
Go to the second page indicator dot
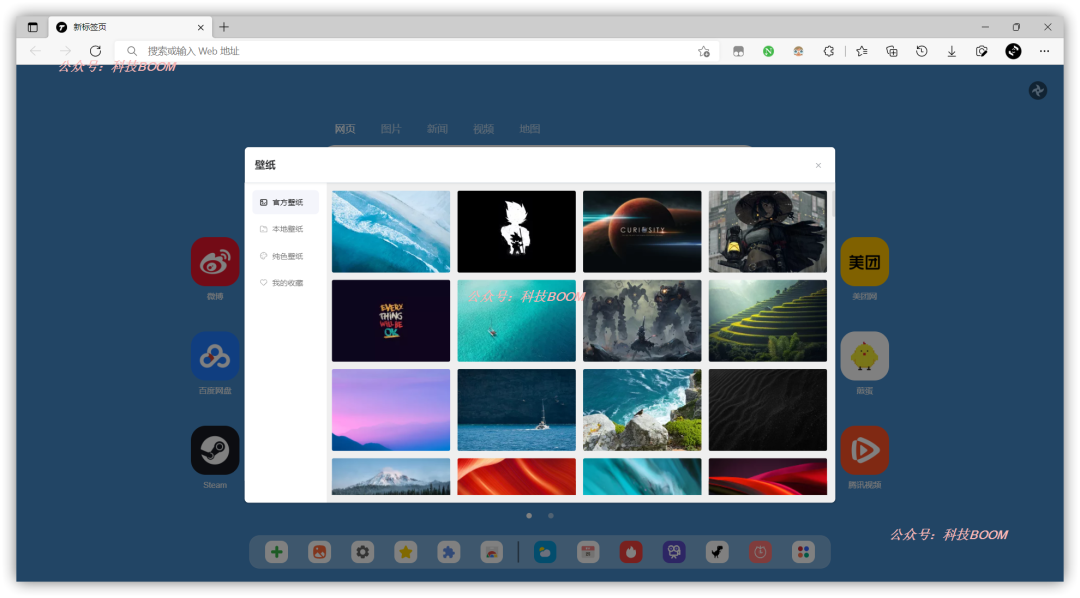(x=551, y=515)
